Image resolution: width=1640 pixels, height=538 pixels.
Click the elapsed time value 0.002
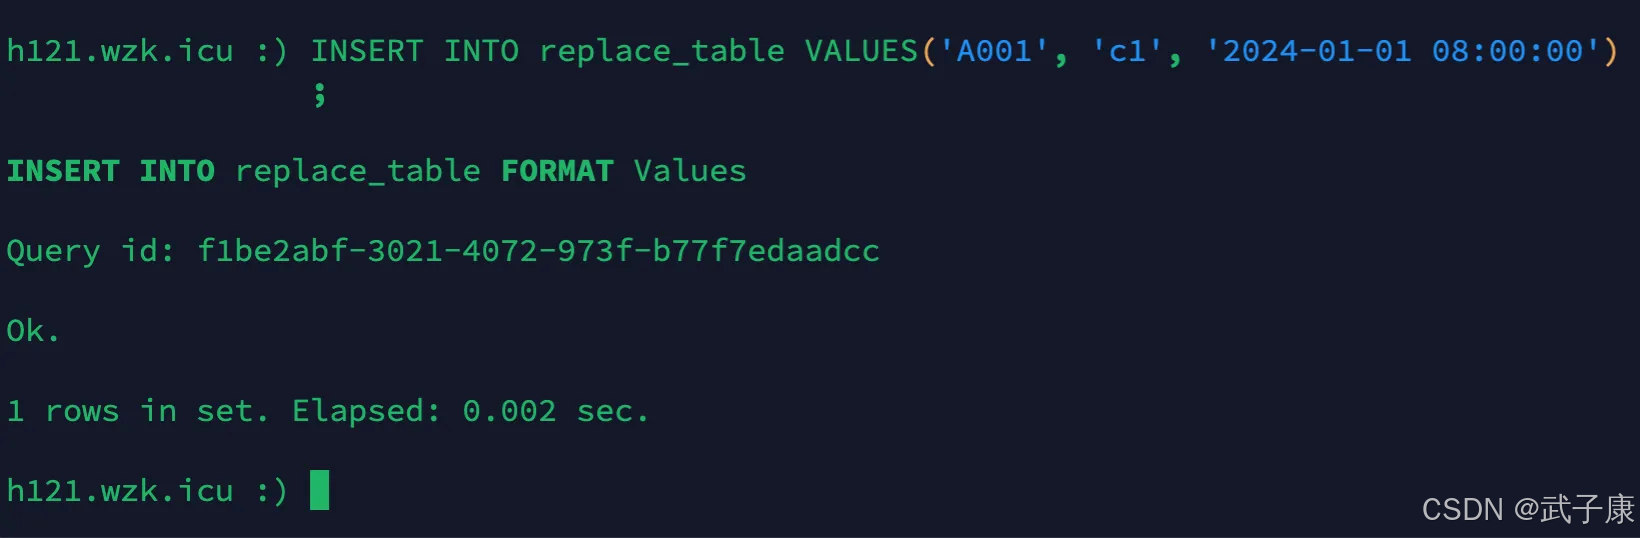(509, 411)
